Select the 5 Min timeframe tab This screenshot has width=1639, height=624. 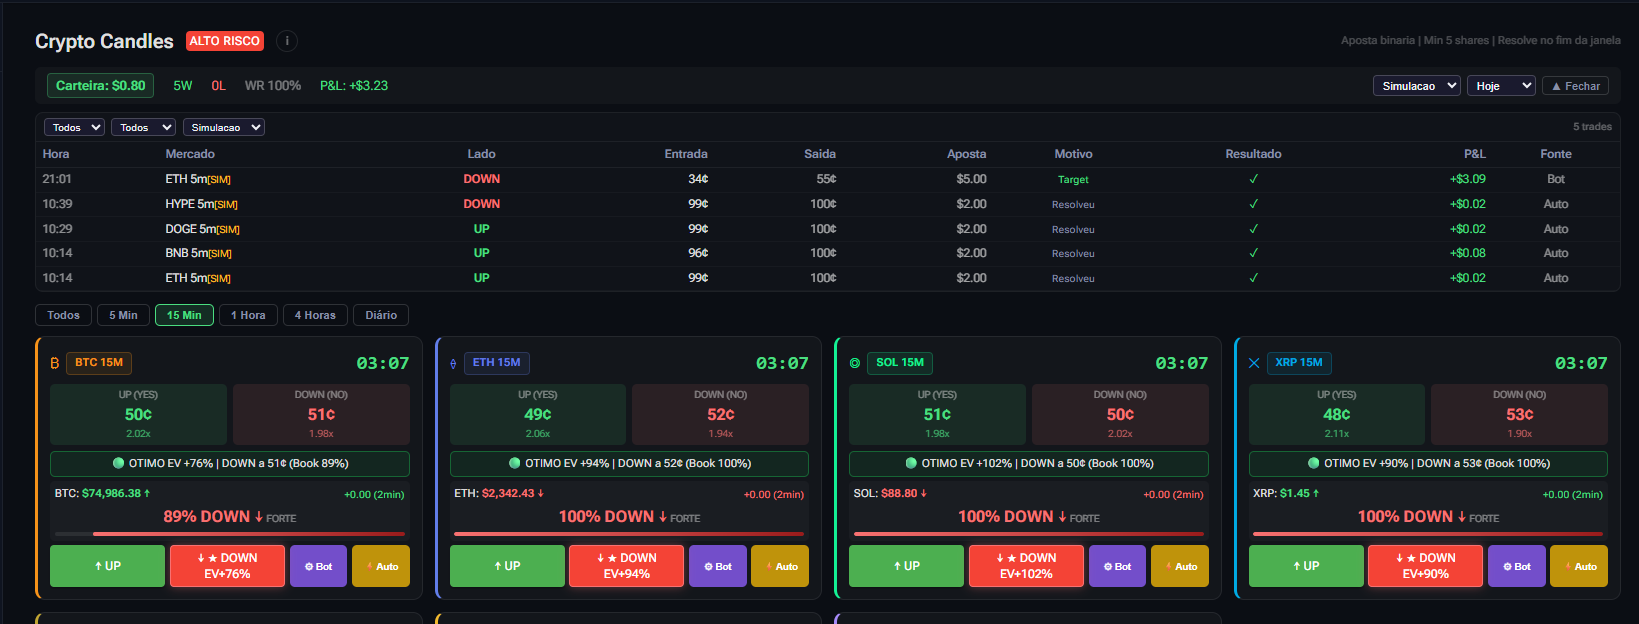click(124, 315)
